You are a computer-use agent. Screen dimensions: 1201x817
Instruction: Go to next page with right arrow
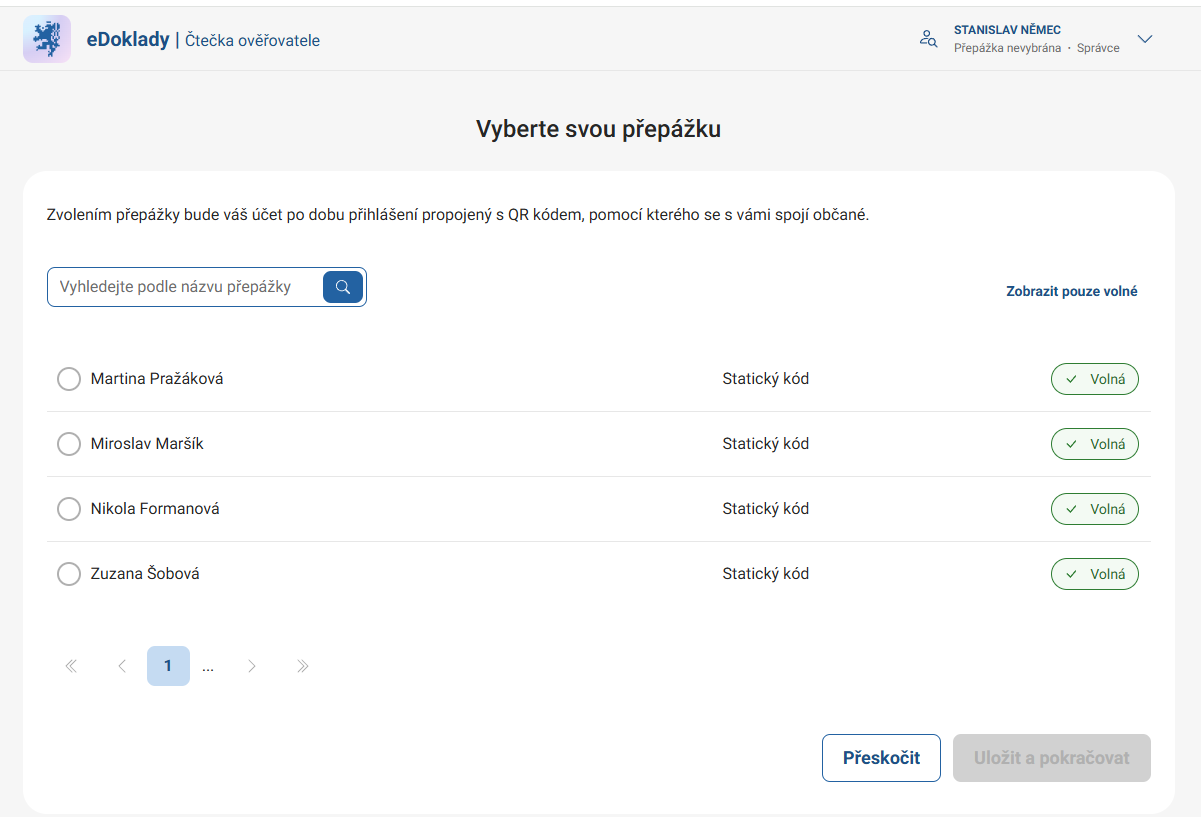click(x=252, y=666)
